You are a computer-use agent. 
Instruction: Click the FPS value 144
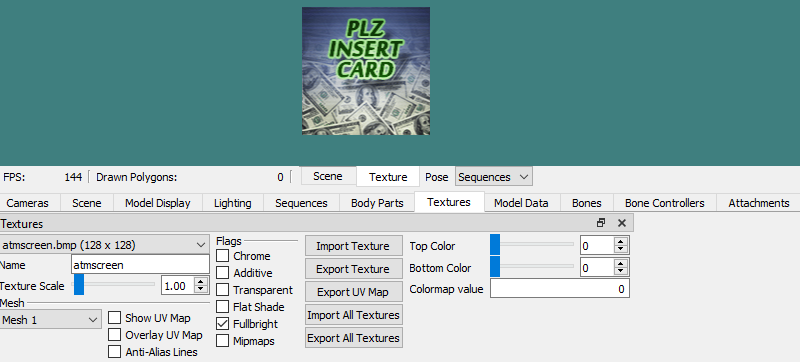73,177
